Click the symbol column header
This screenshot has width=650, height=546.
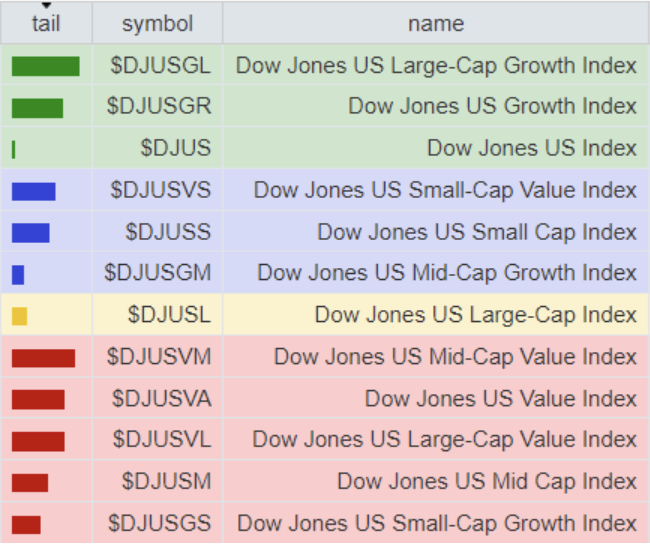157,23
